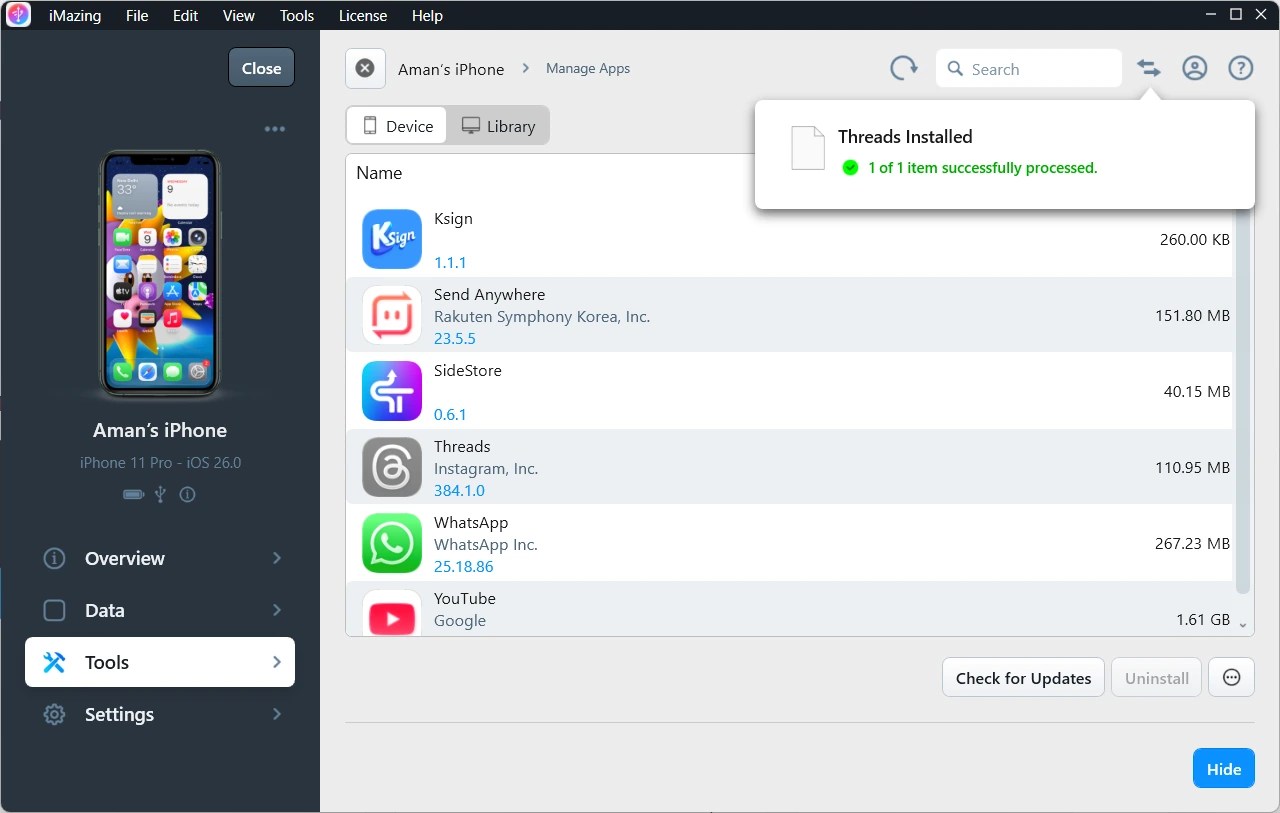The image size is (1280, 813).
Task: Click the Tools wrench icon in sidebar
Action: 54,662
